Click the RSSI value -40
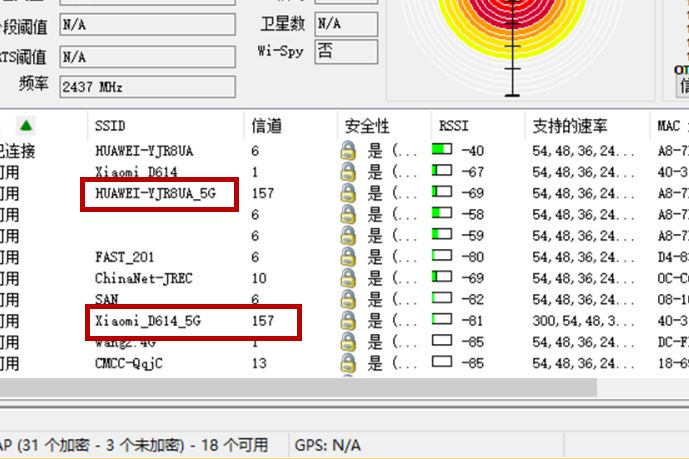 point(473,151)
